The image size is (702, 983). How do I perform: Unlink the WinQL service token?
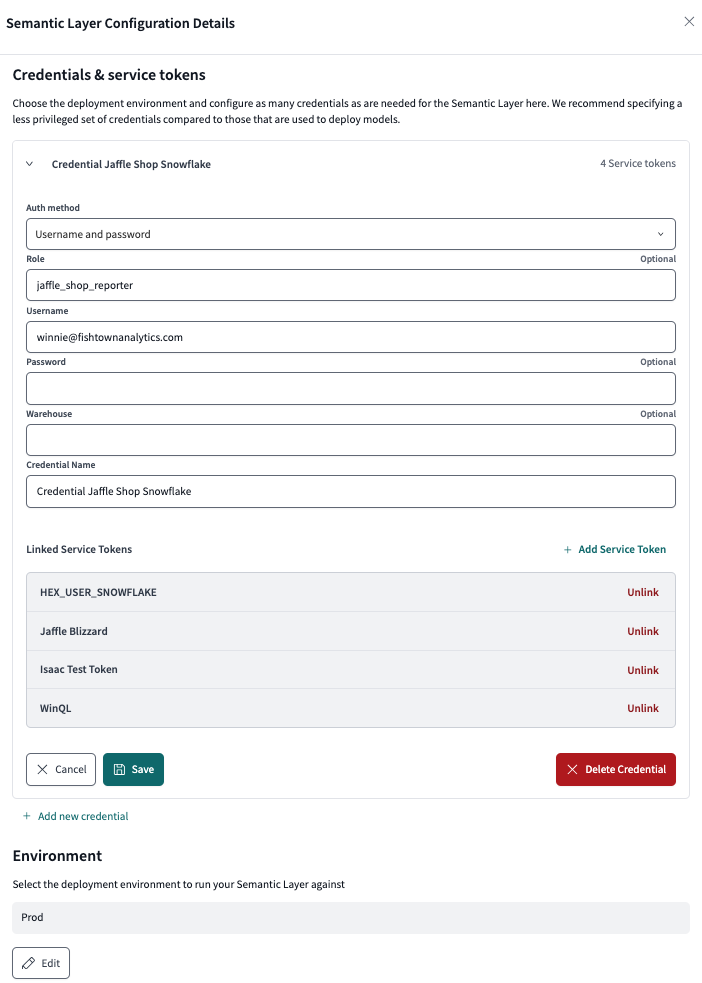(643, 708)
